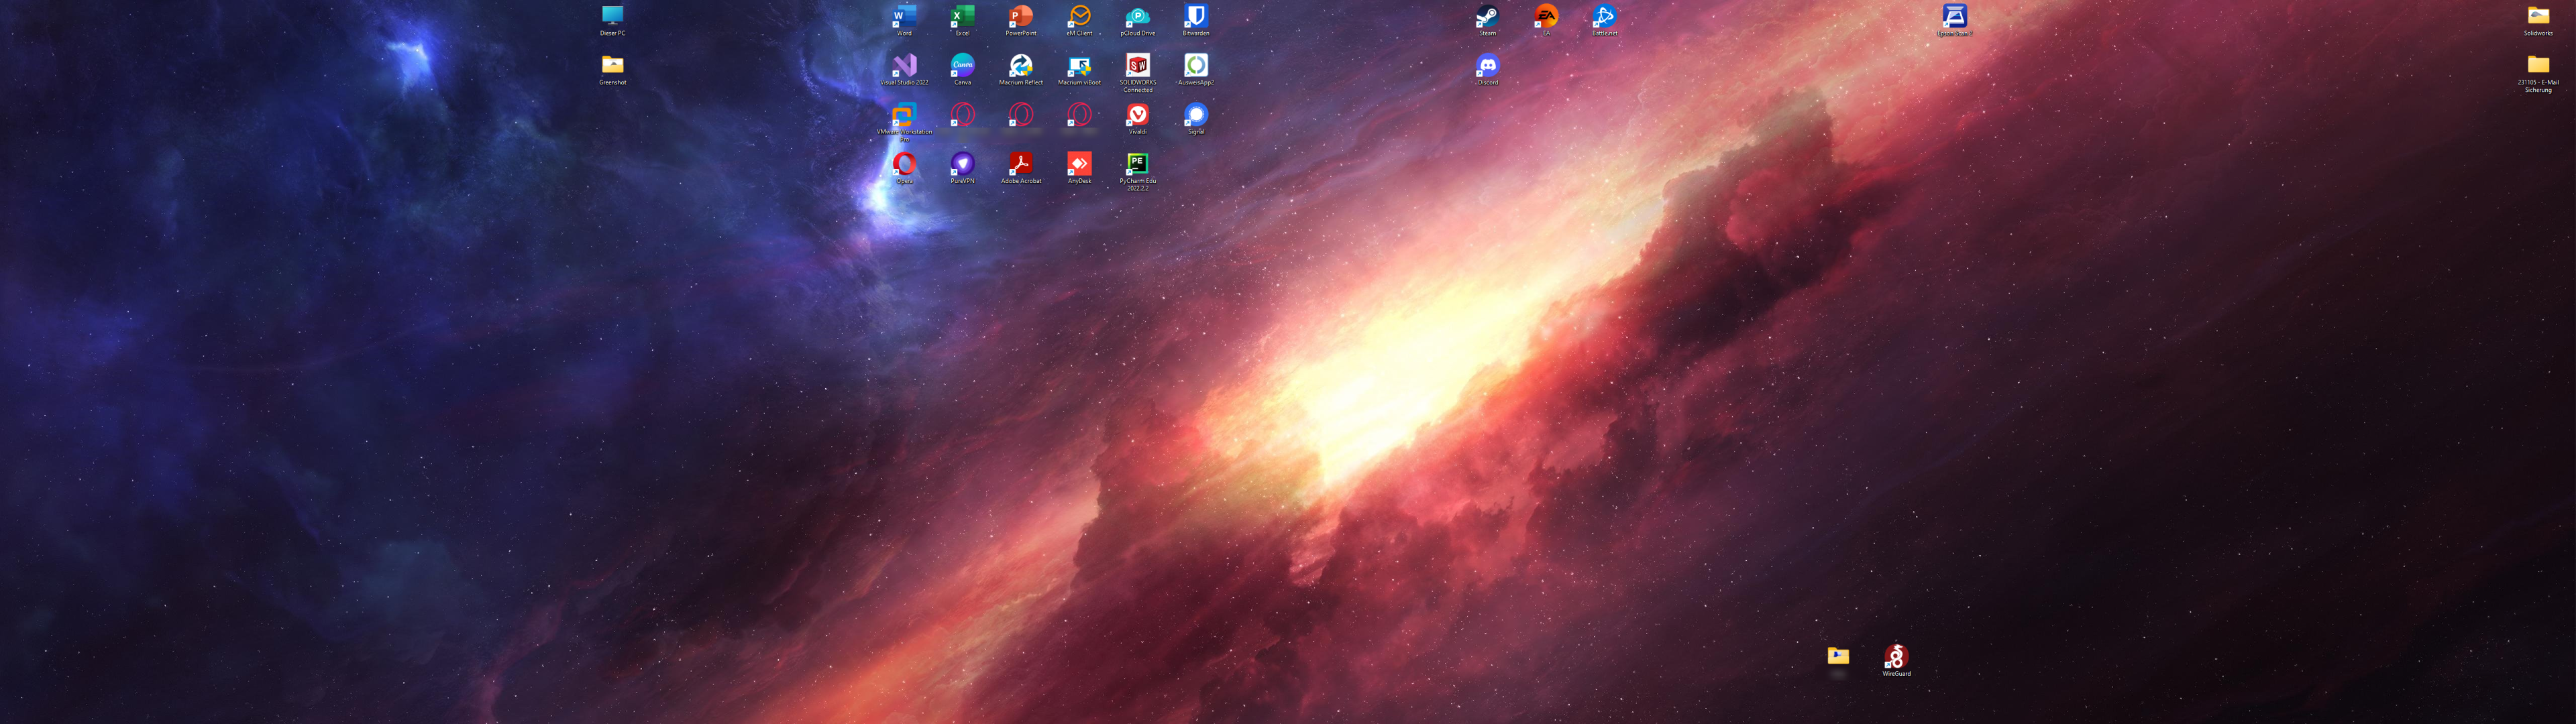Select the Vivaldi browser icon
Screen dimensions: 2576x724
(1137, 115)
